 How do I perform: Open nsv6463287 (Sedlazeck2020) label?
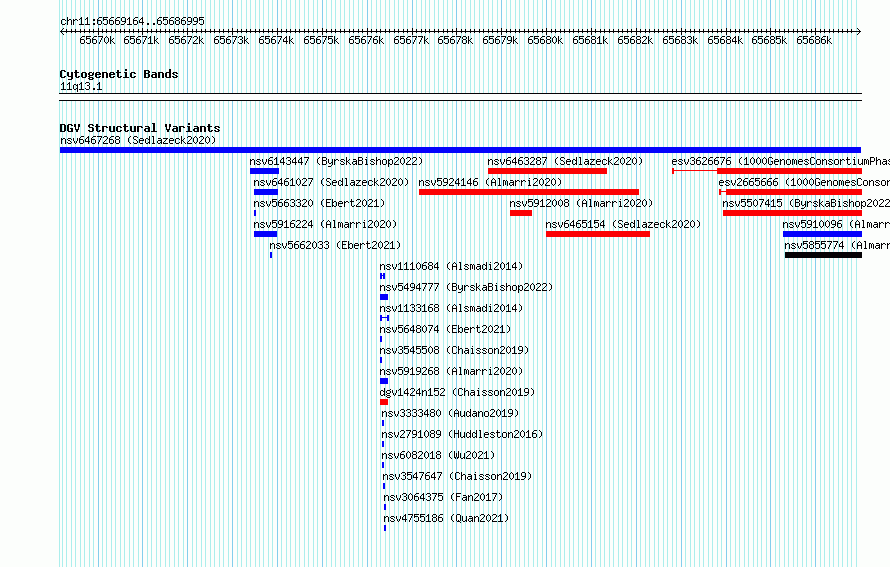565,161
